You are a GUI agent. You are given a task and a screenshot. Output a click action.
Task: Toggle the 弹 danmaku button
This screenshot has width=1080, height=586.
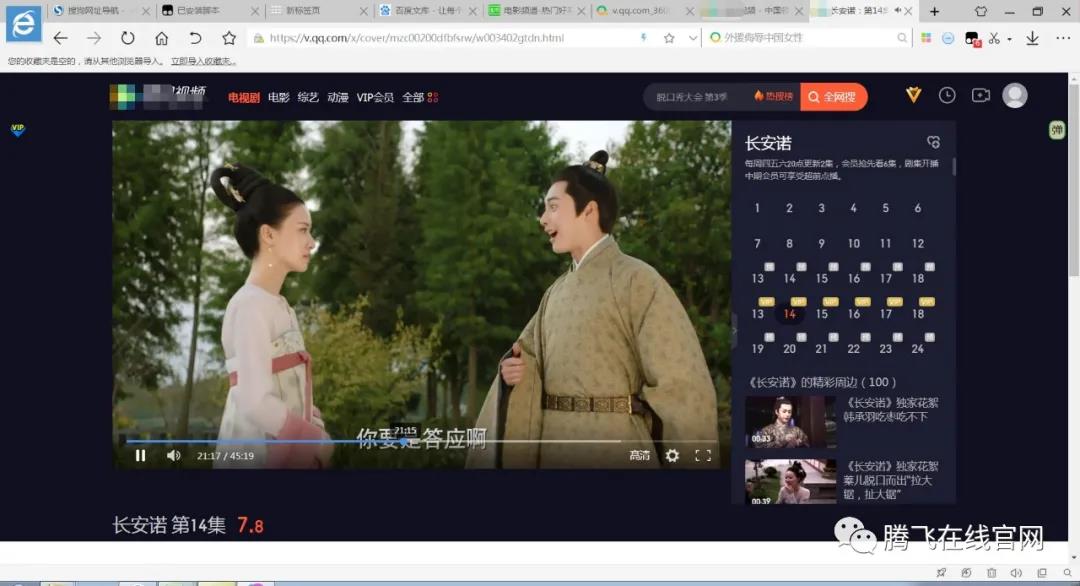pos(1056,131)
